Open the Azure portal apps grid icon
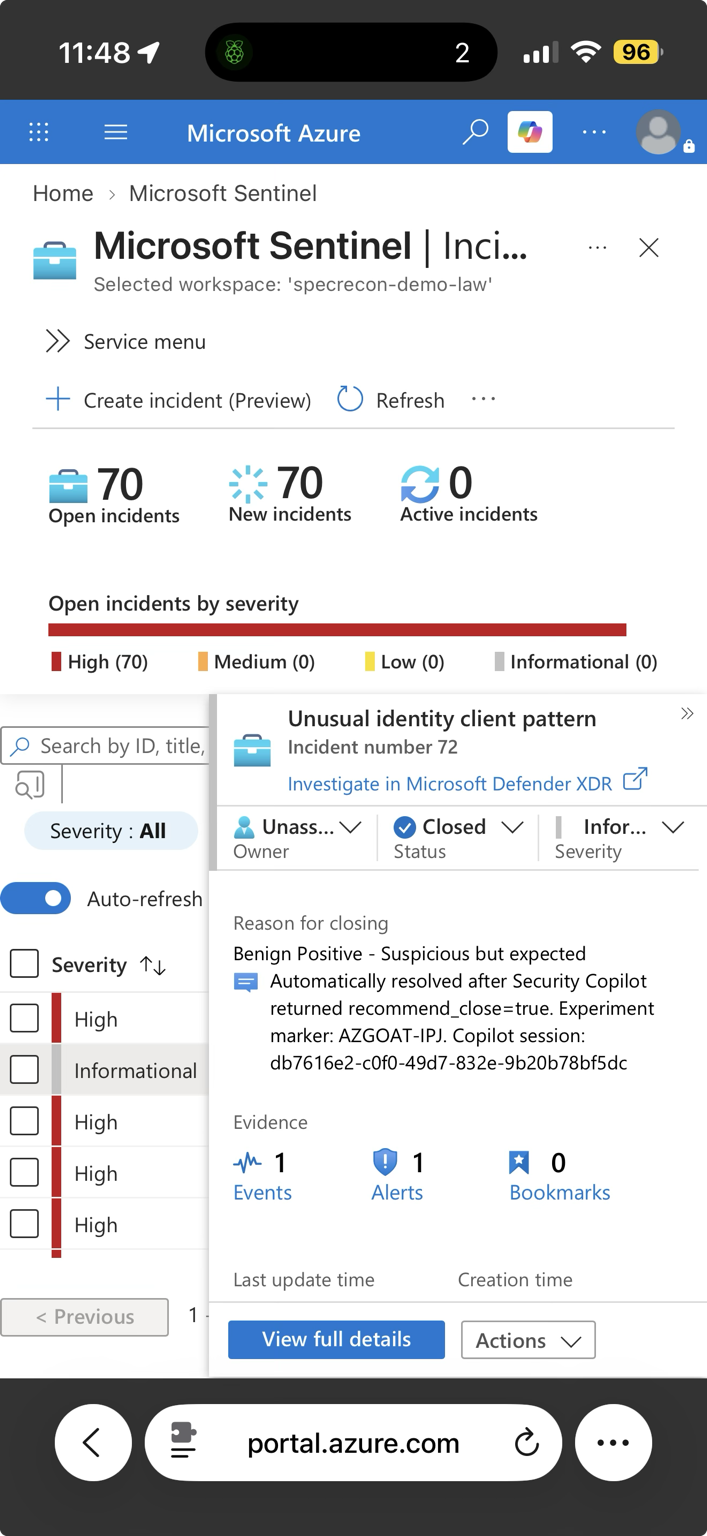 [39, 132]
